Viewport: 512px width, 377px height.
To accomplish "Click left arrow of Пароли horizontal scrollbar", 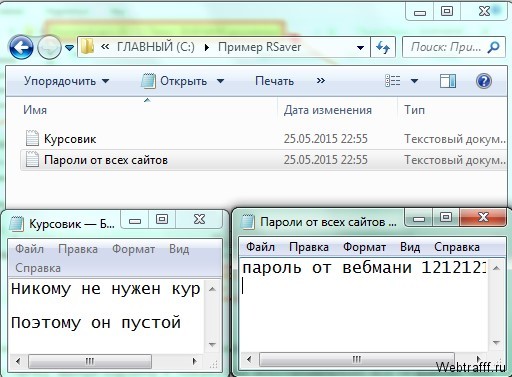I will click(249, 359).
